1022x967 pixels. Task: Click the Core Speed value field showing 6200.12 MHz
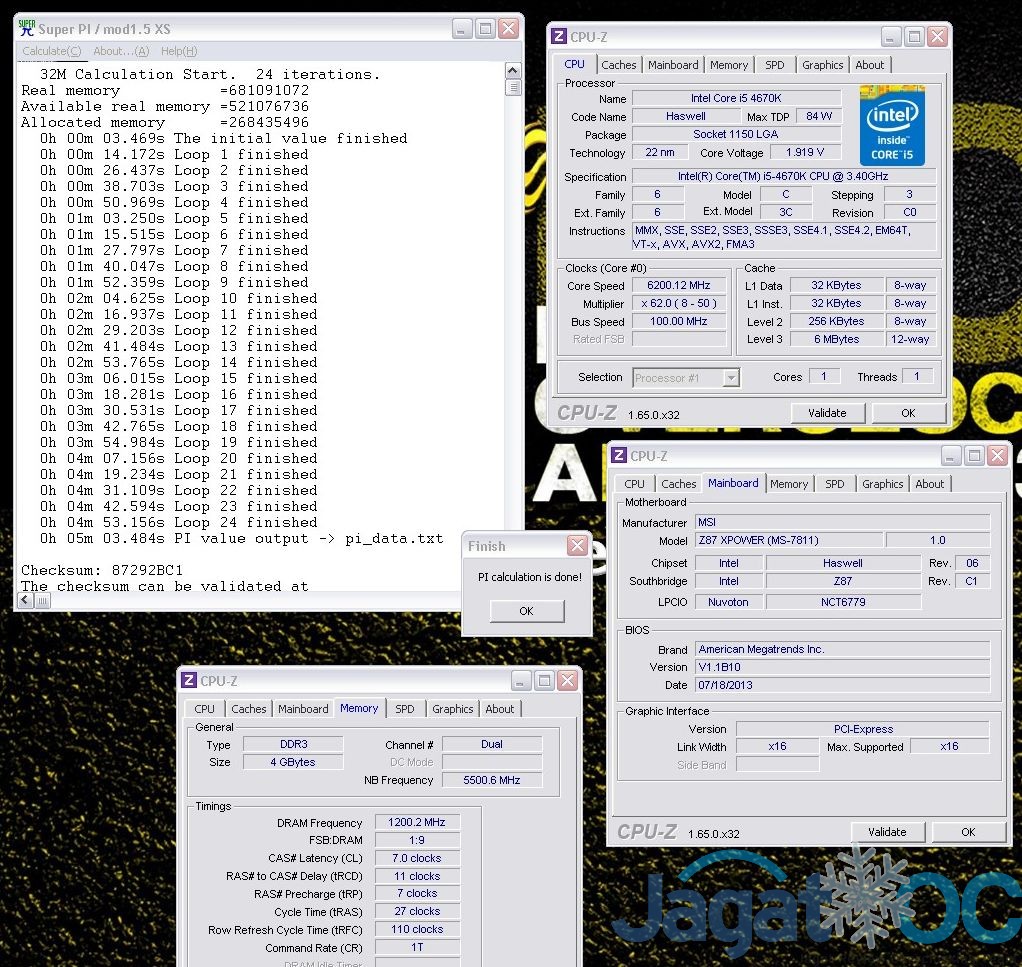click(678, 286)
